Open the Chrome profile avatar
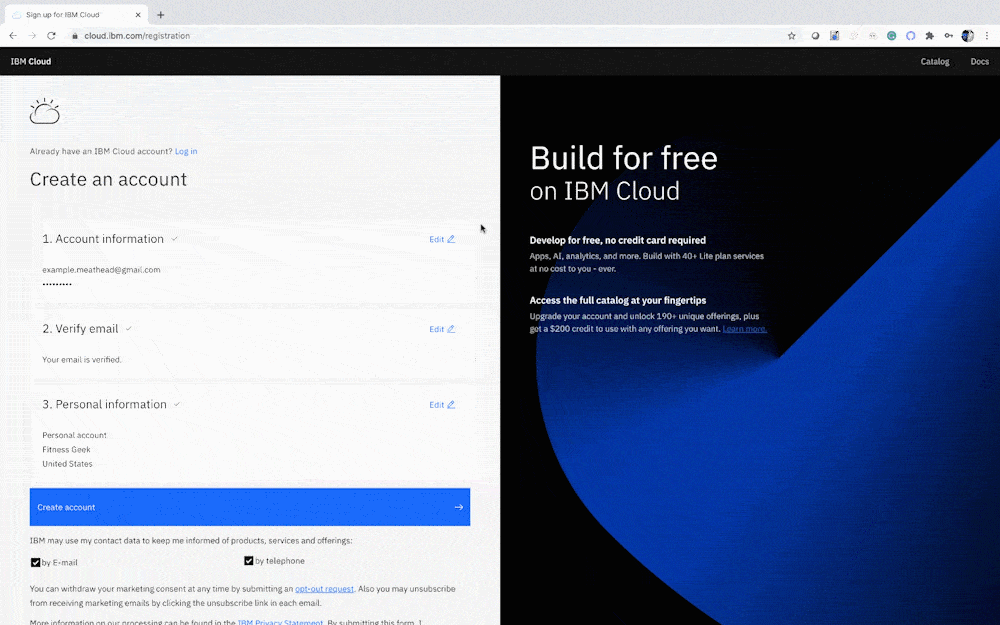This screenshot has height=625, width=1000. click(968, 36)
